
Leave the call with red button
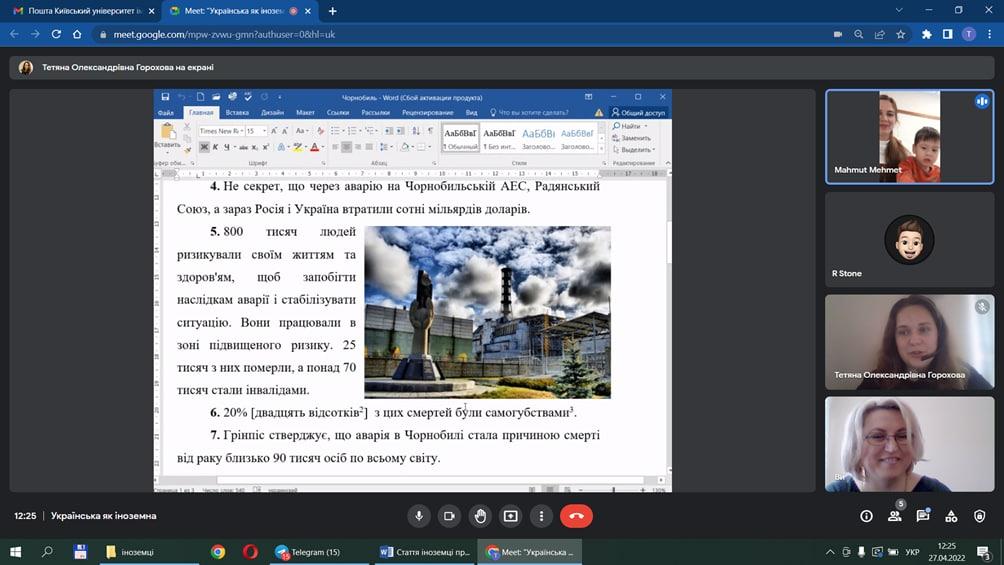pyautogui.click(x=576, y=516)
